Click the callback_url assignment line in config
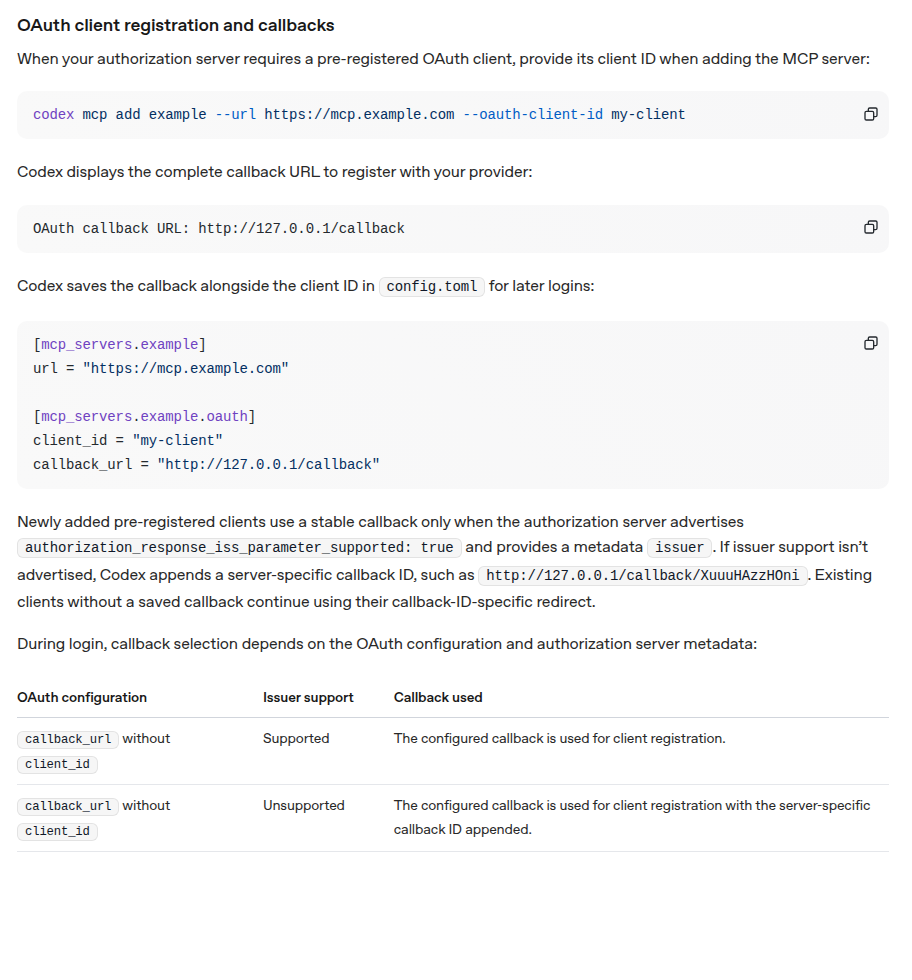This screenshot has height=980, width=912. click(206, 464)
